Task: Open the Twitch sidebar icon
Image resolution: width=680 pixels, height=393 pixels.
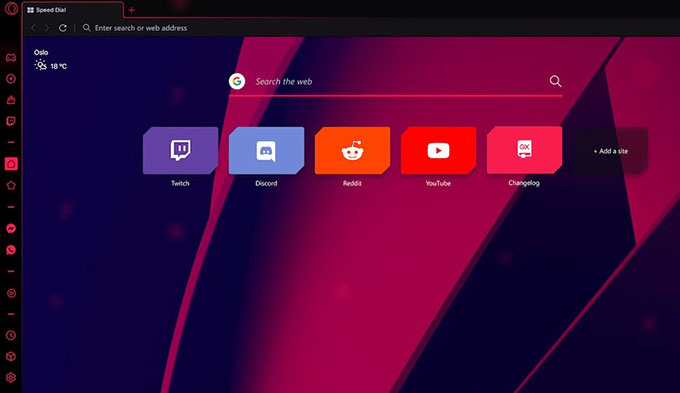Action: [x=11, y=121]
